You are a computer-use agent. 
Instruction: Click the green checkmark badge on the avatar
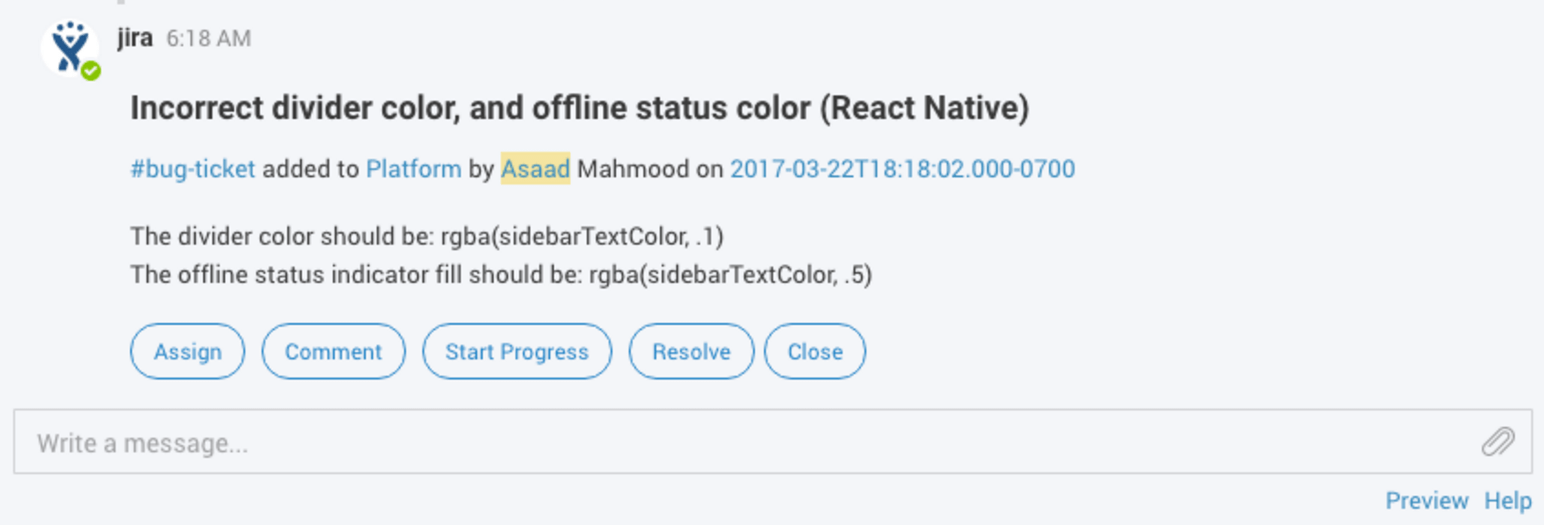click(x=91, y=71)
